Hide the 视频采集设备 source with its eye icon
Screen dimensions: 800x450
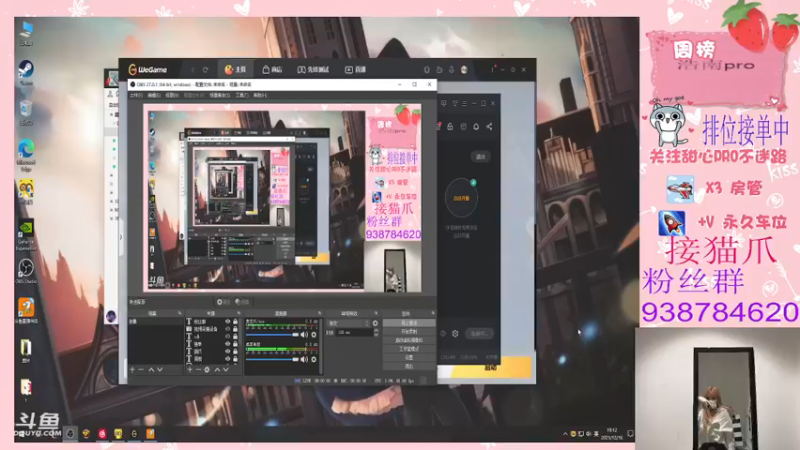[228, 329]
